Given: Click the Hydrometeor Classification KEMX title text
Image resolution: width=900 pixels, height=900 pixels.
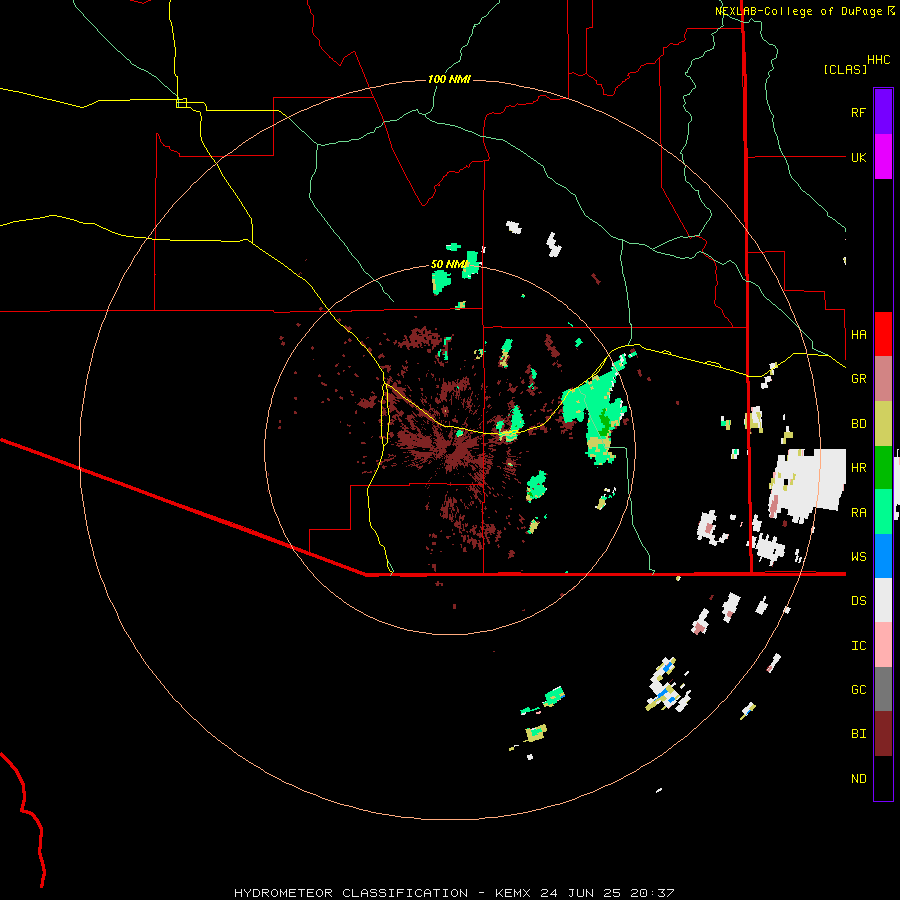Looking at the screenshot, I should tap(454, 893).
